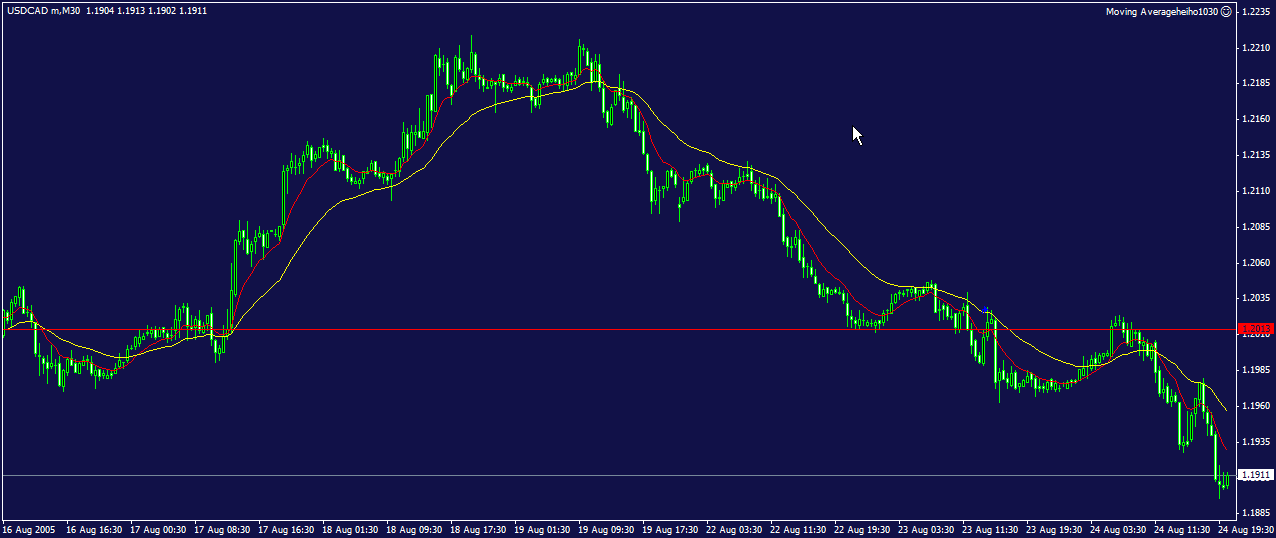
Task: Click the 23 Aug 19:30 time label
Action: [x=1054, y=528]
